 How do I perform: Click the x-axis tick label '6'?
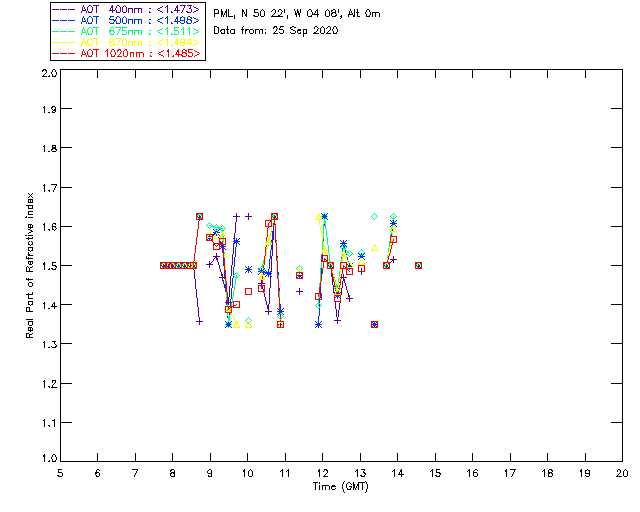coord(98,473)
